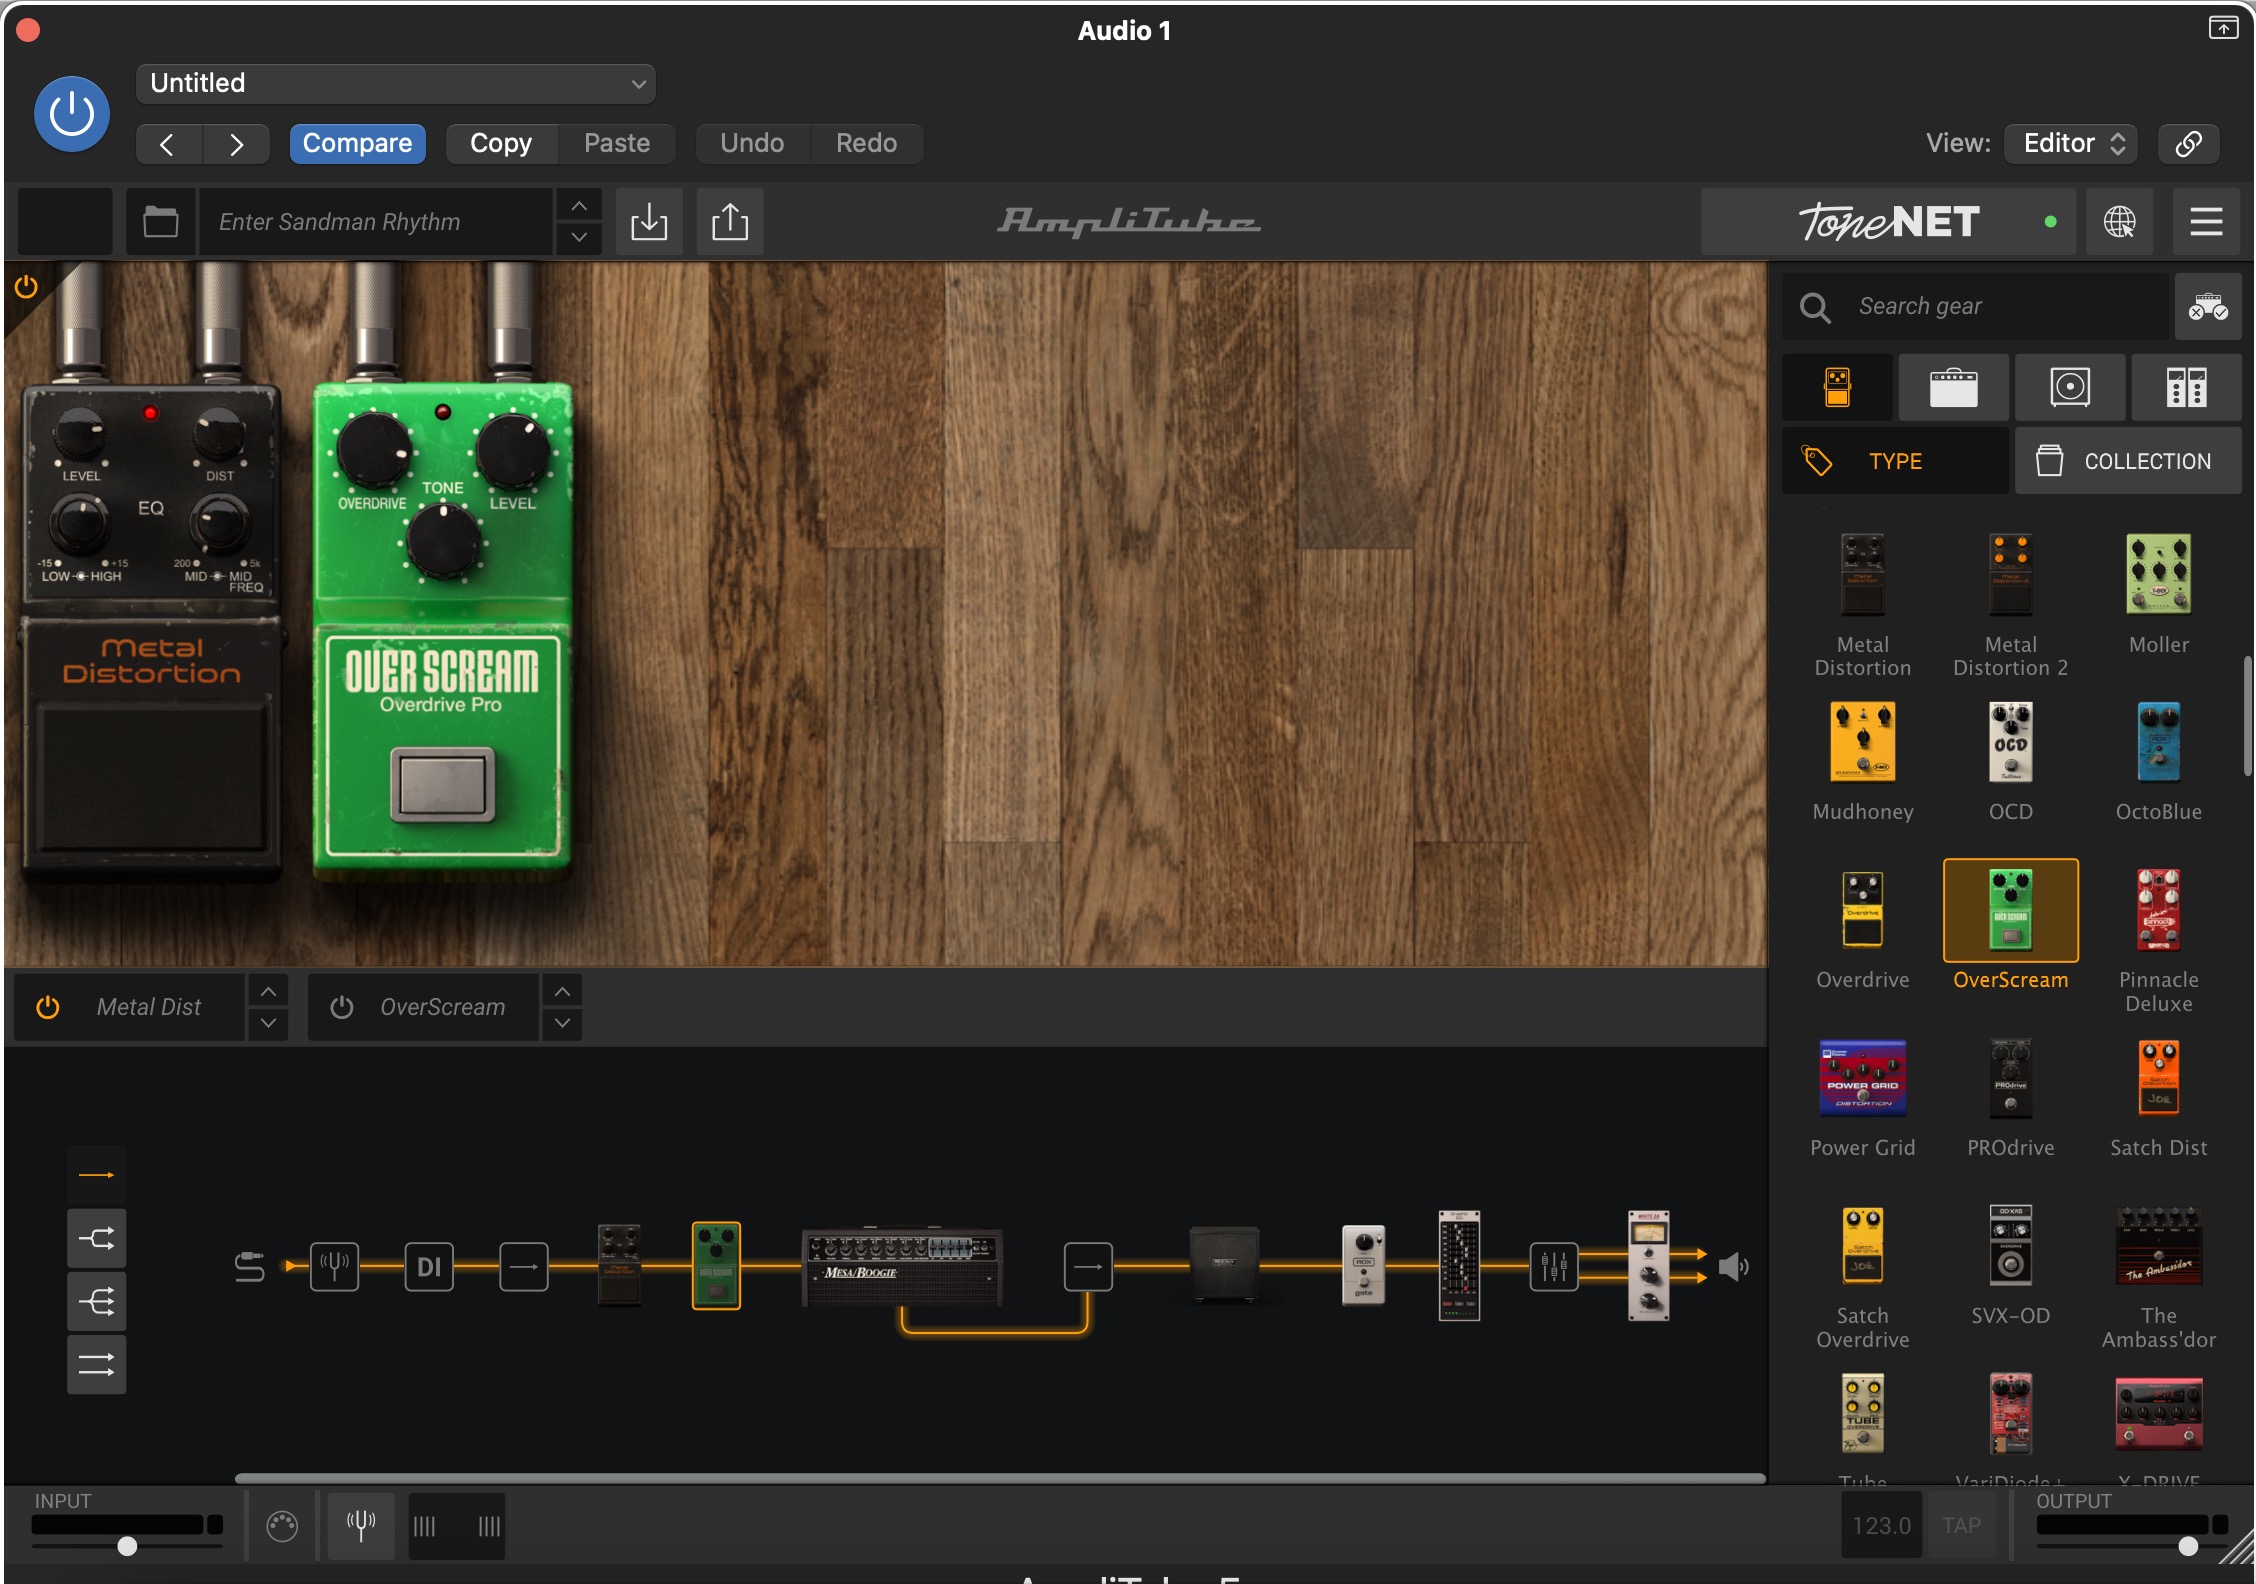
Task: Select the single serial chain routing icon
Action: click(x=96, y=1175)
